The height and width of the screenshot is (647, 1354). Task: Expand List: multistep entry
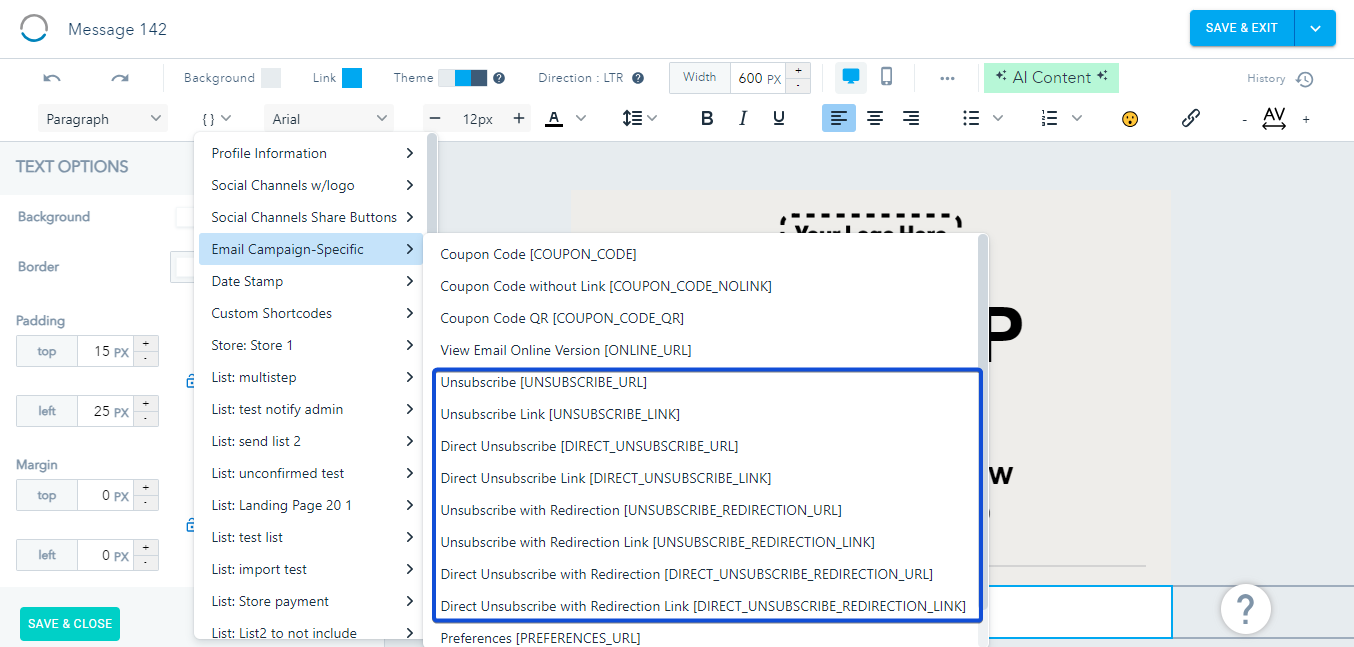click(x=311, y=377)
